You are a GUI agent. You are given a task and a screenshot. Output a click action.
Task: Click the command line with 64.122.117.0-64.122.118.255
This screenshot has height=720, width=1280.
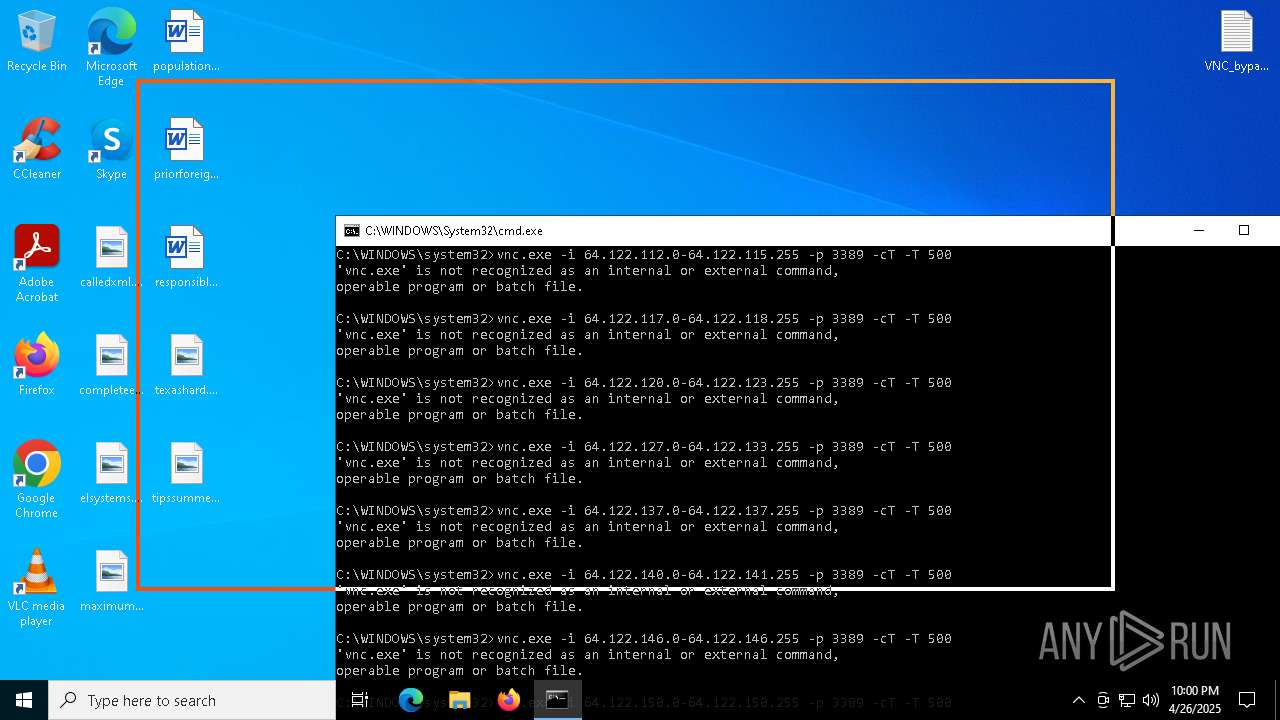pos(644,319)
